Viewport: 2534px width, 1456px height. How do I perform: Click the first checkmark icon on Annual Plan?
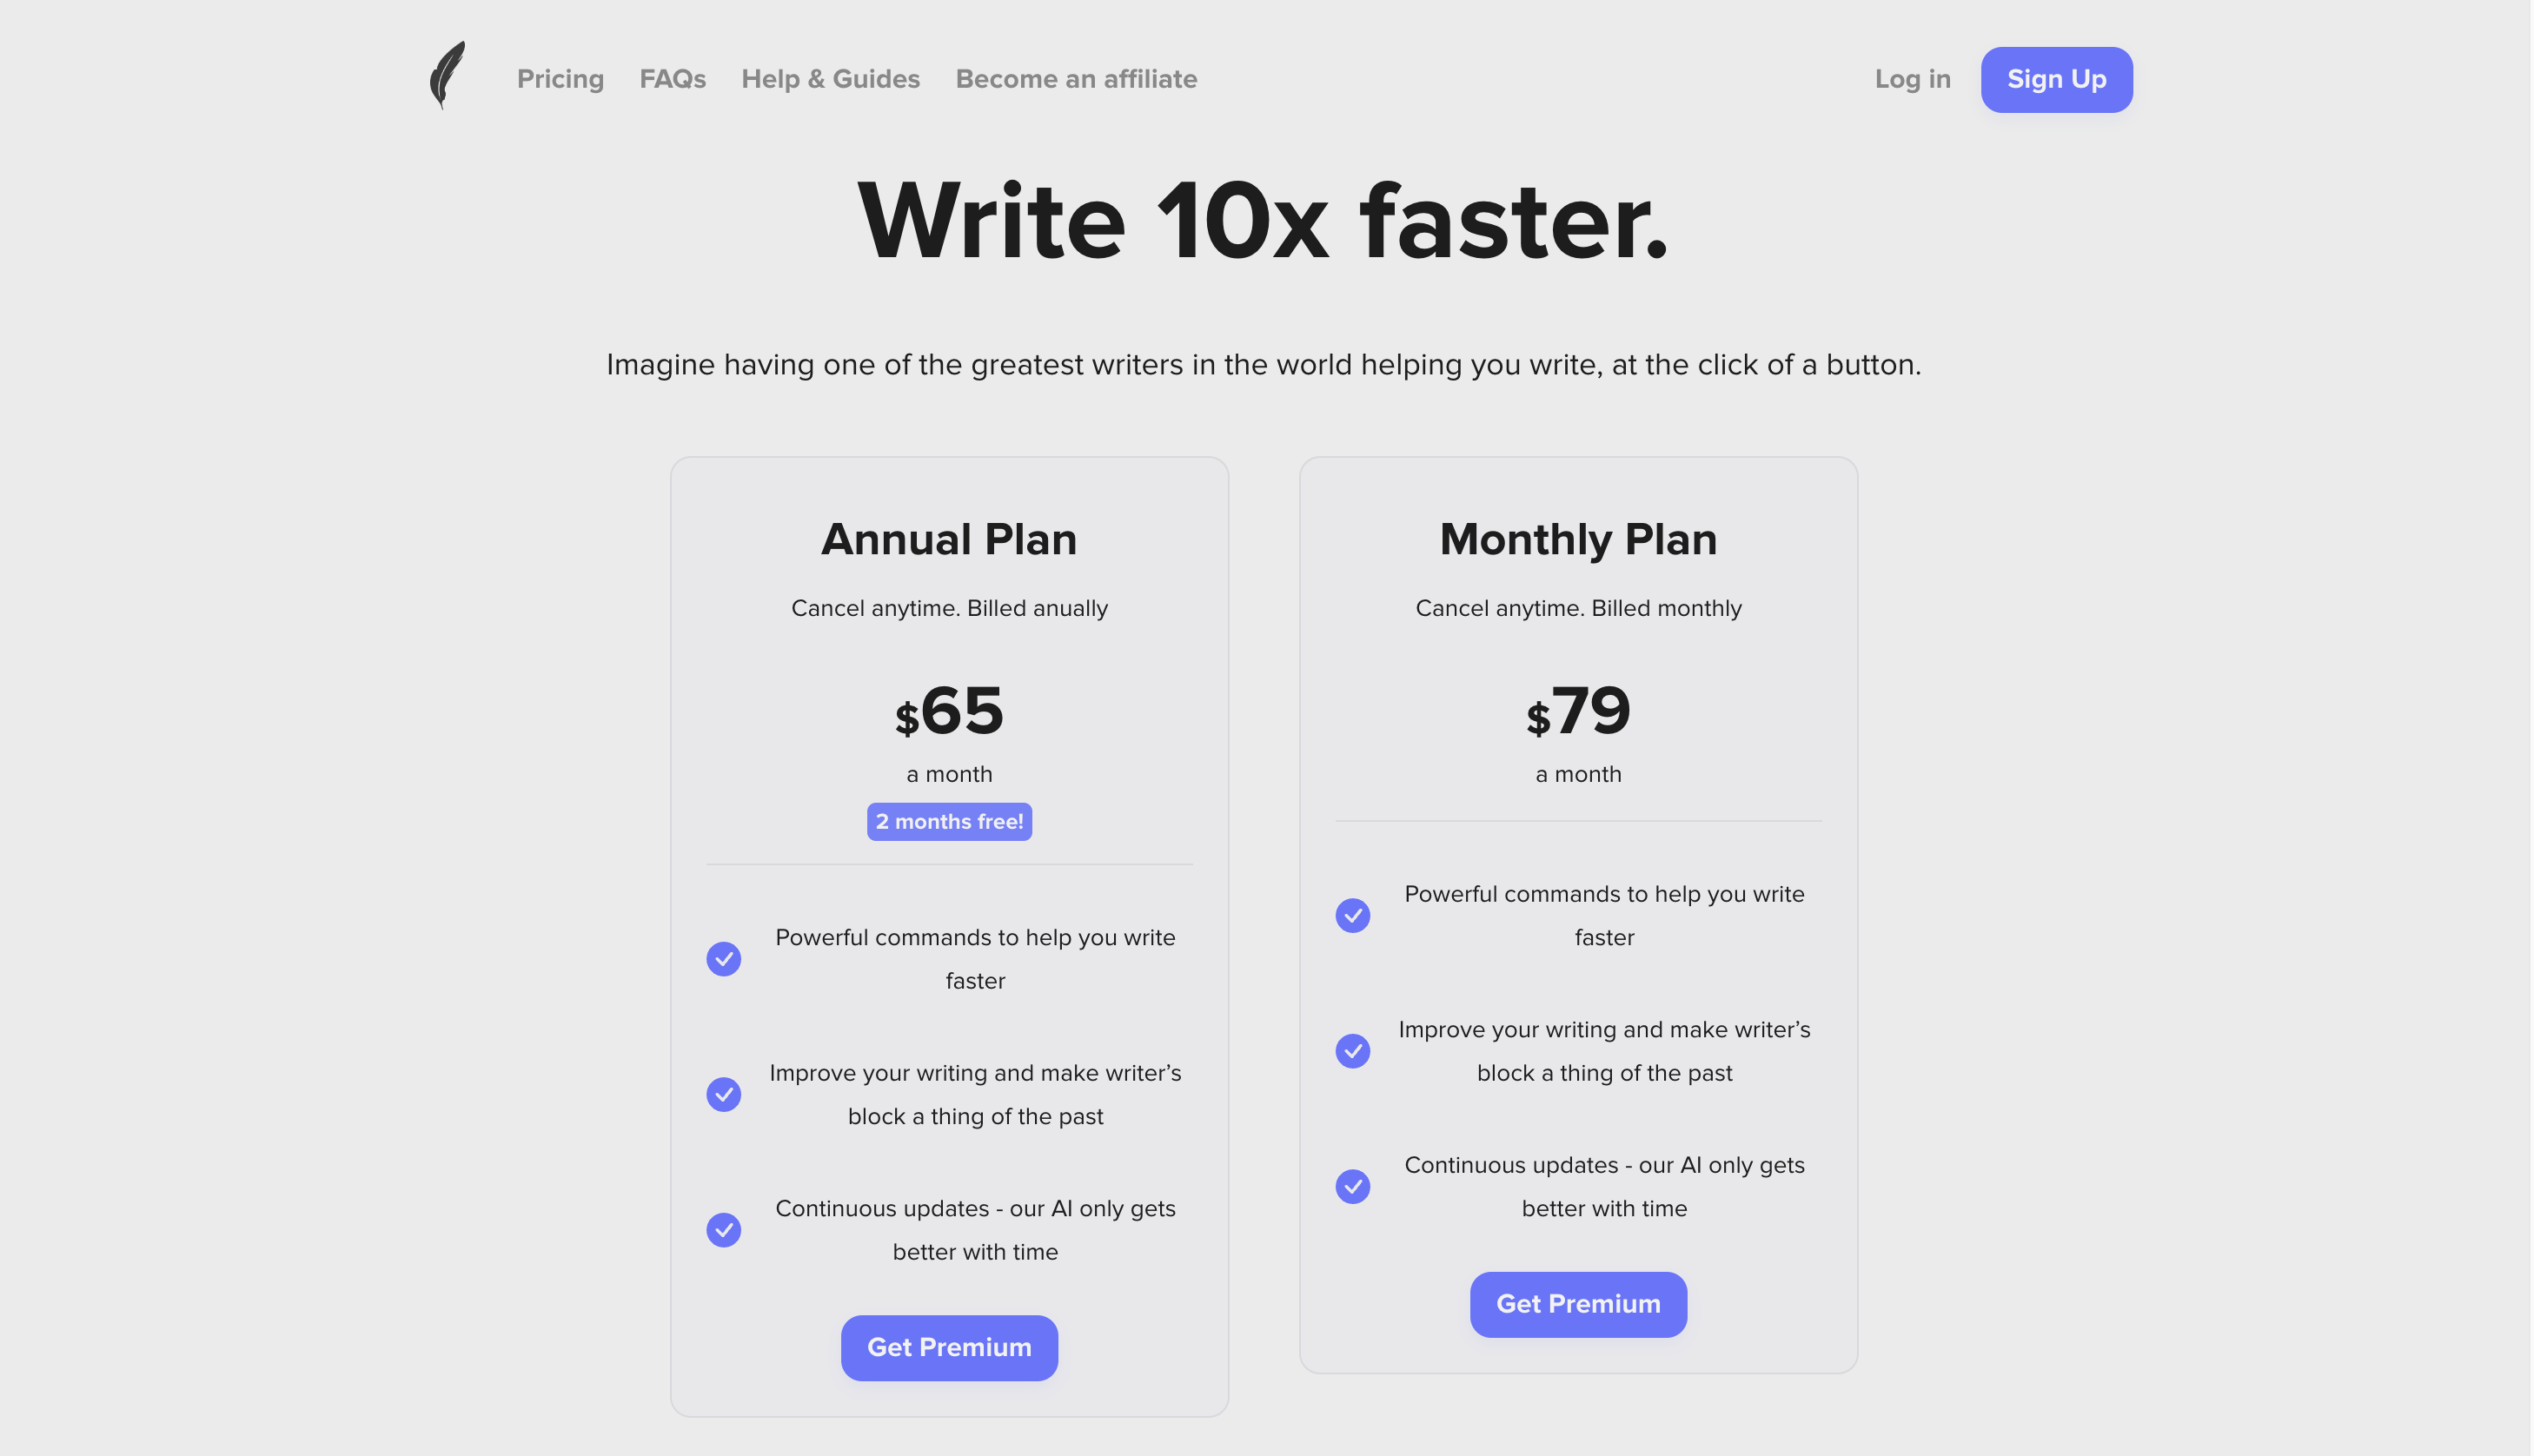tap(724, 956)
